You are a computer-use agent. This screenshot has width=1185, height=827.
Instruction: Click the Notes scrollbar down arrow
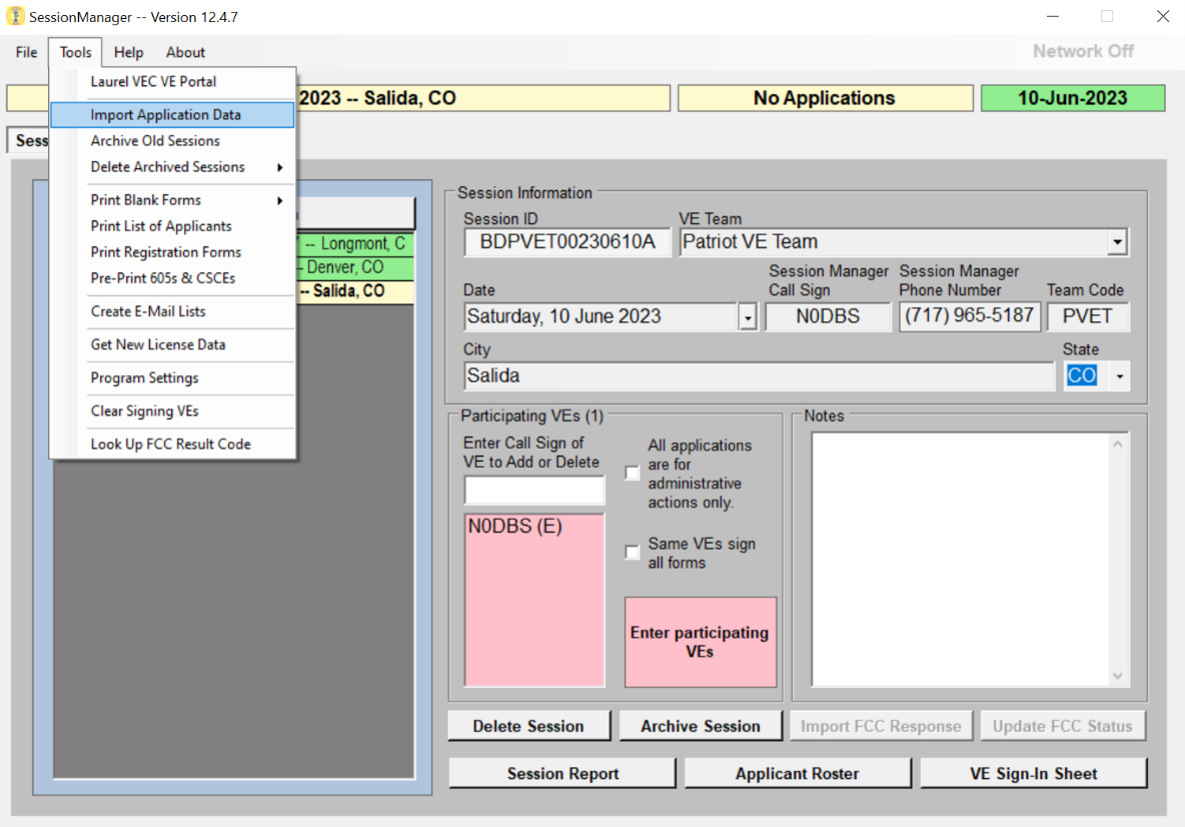(1118, 676)
